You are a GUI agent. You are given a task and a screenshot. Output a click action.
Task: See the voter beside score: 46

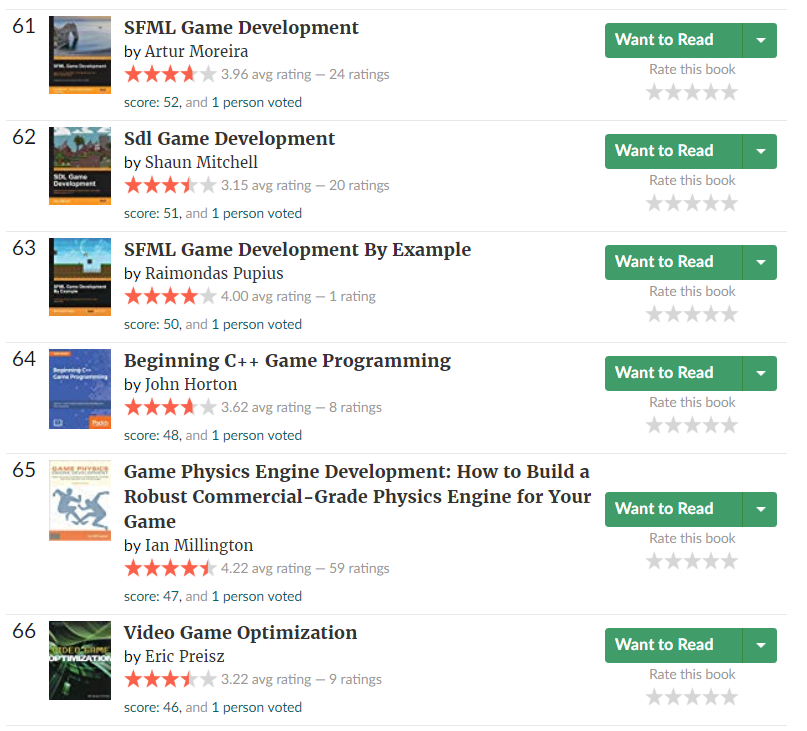coord(257,707)
